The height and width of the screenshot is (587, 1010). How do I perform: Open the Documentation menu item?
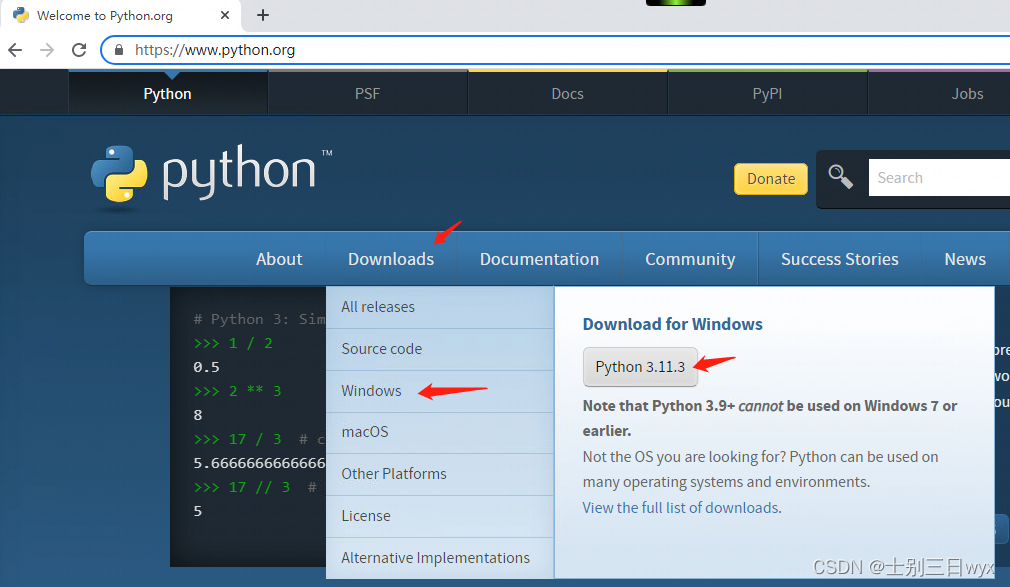pyautogui.click(x=539, y=258)
